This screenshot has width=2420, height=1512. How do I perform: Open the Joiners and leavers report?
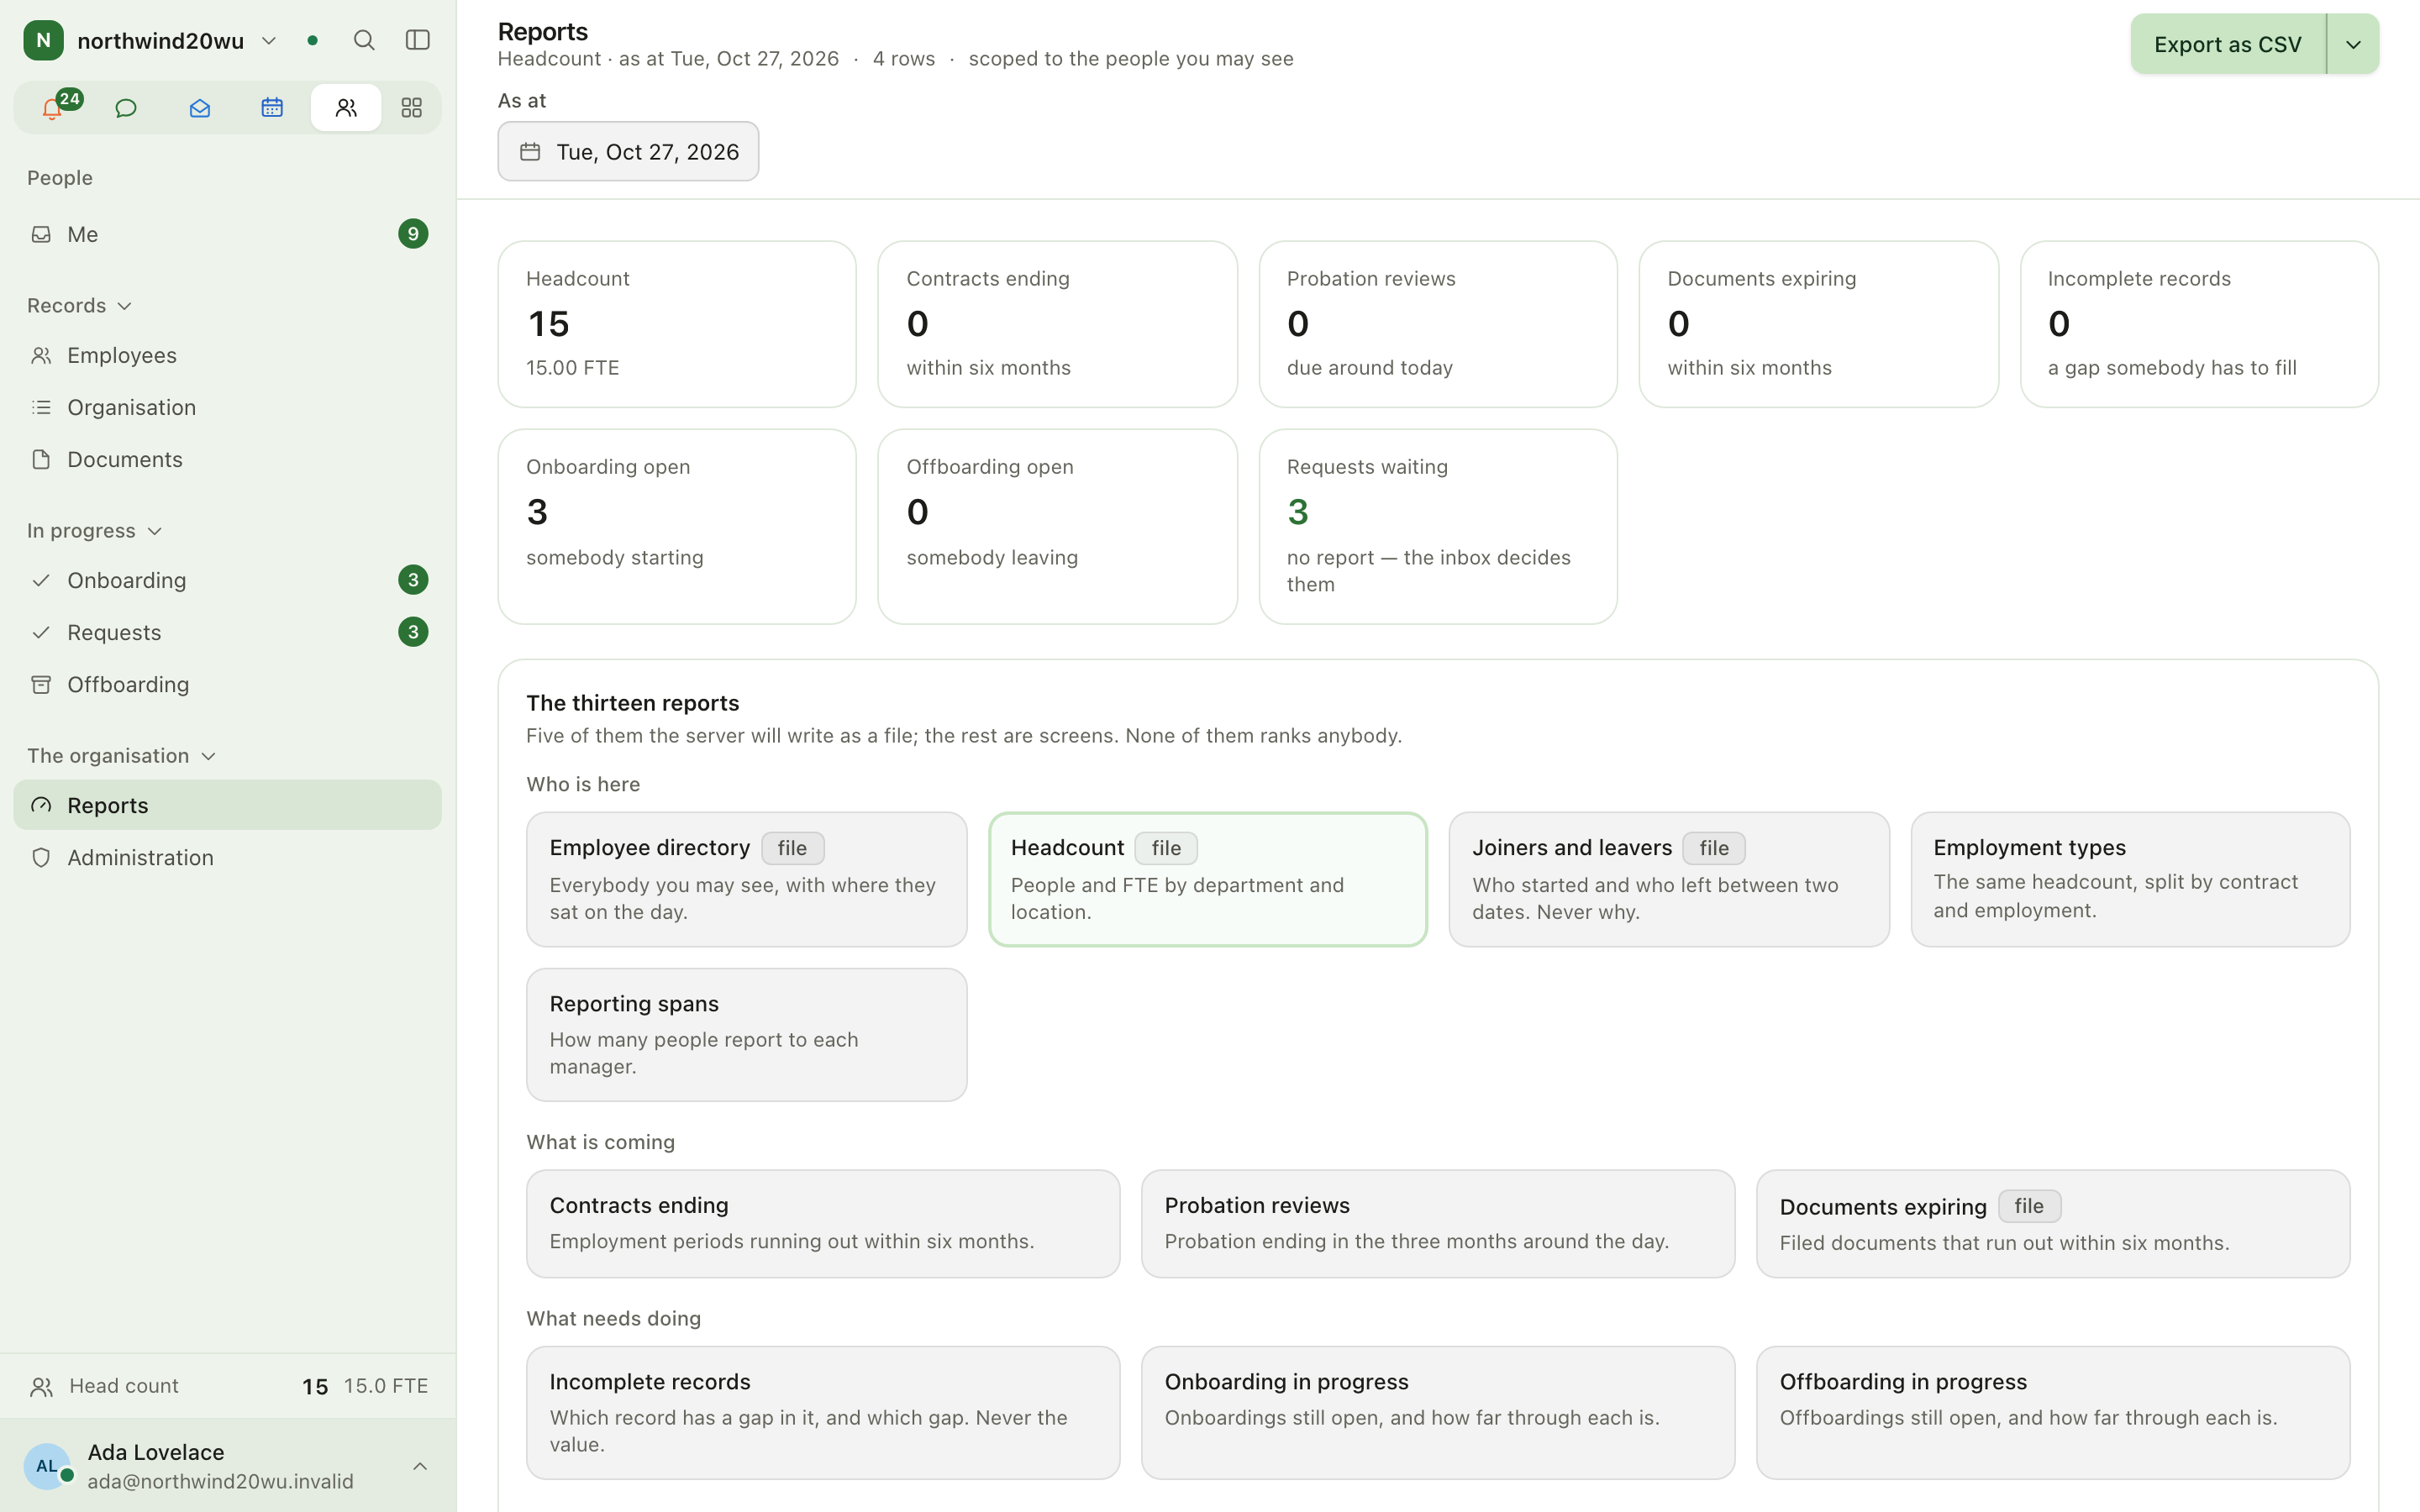[1669, 879]
